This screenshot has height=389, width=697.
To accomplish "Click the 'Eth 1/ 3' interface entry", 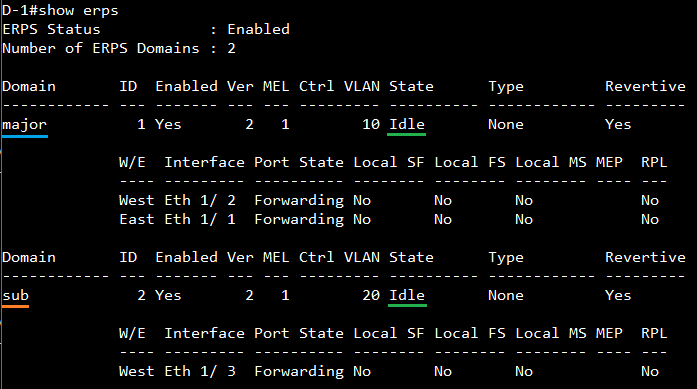I will pos(200,372).
